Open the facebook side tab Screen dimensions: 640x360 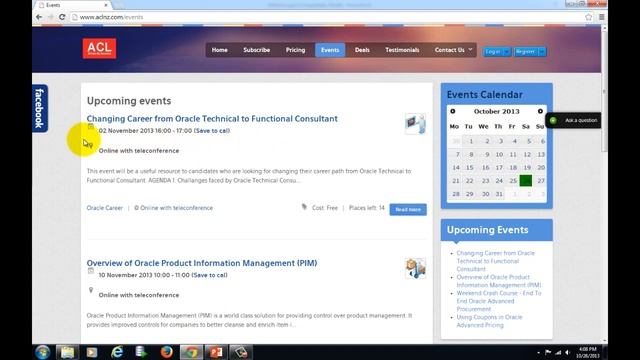(x=40, y=108)
